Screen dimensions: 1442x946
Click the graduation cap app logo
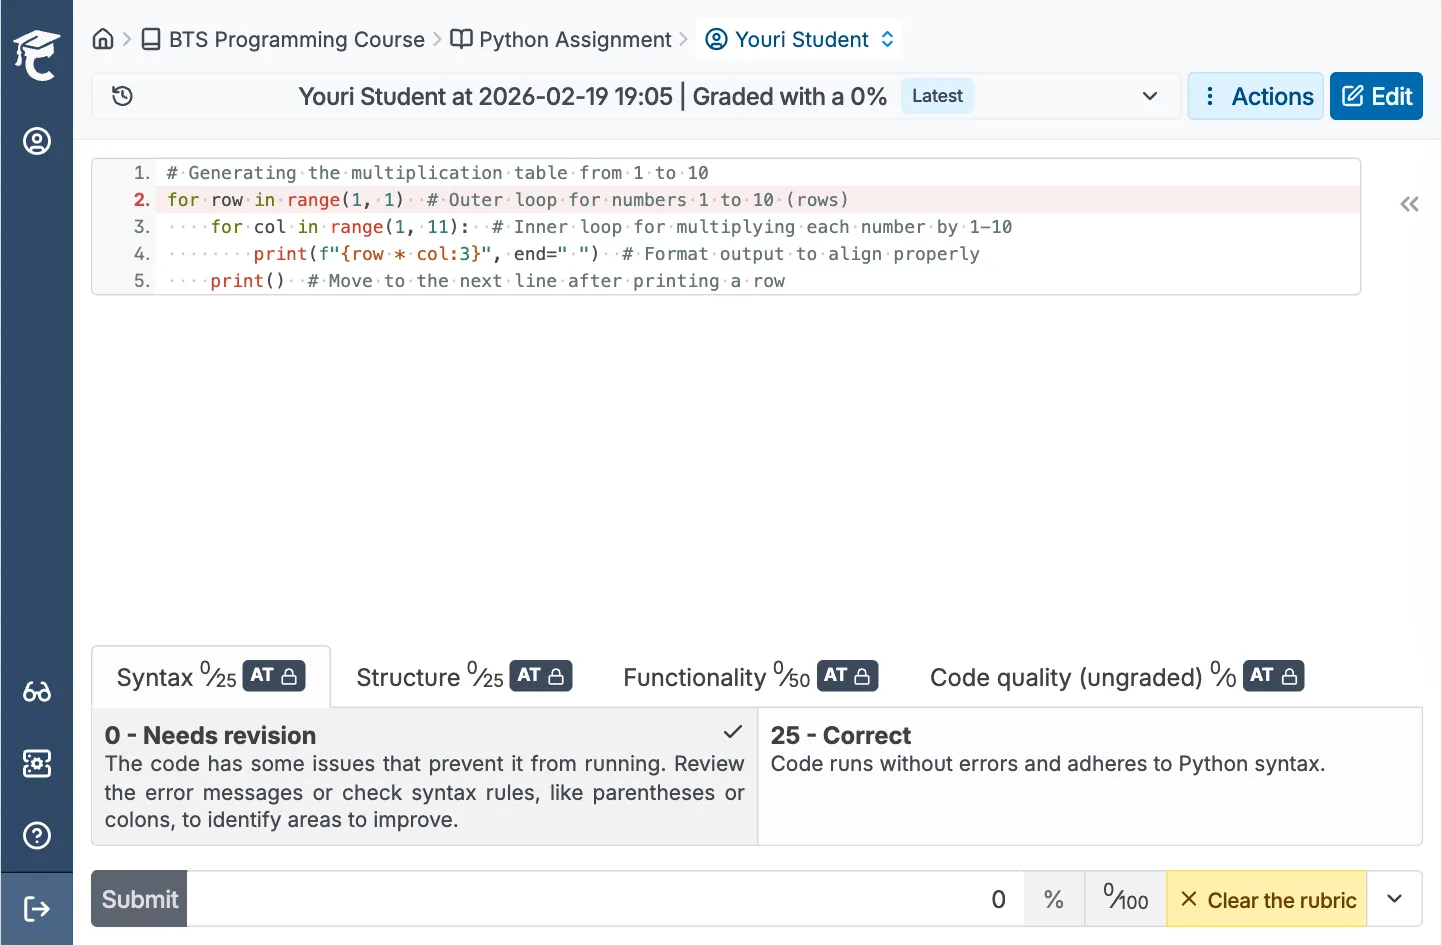tap(37, 55)
